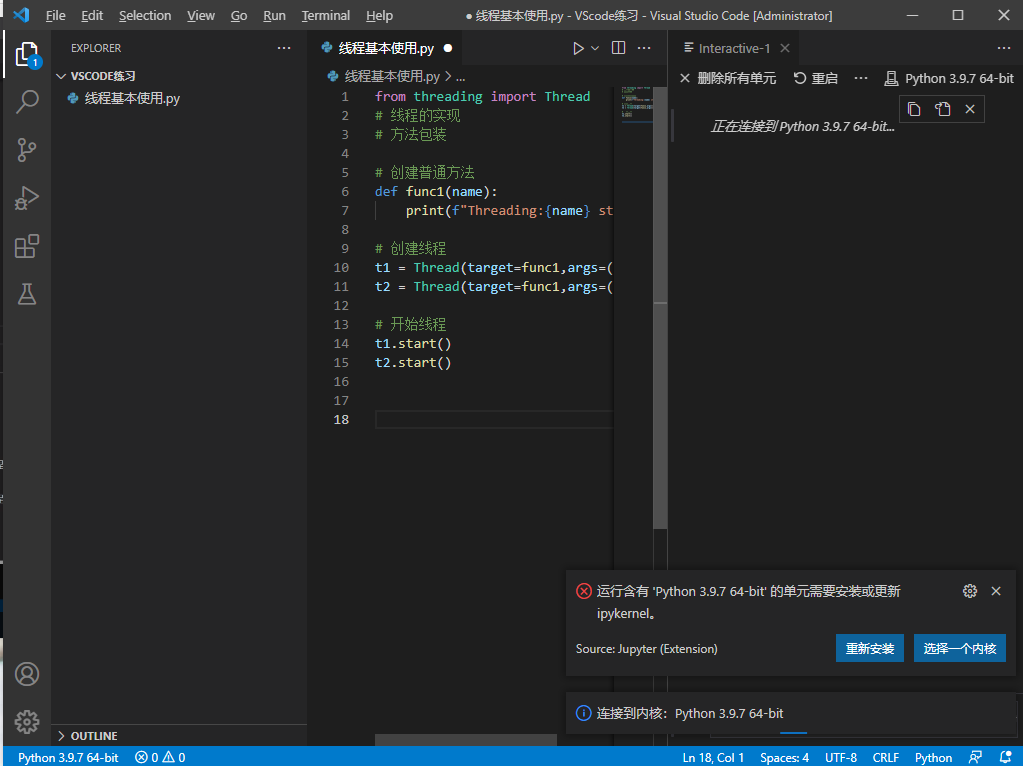Click the feedback icon in status bar
Image resolution: width=1023 pixels, height=766 pixels.
[975, 758]
